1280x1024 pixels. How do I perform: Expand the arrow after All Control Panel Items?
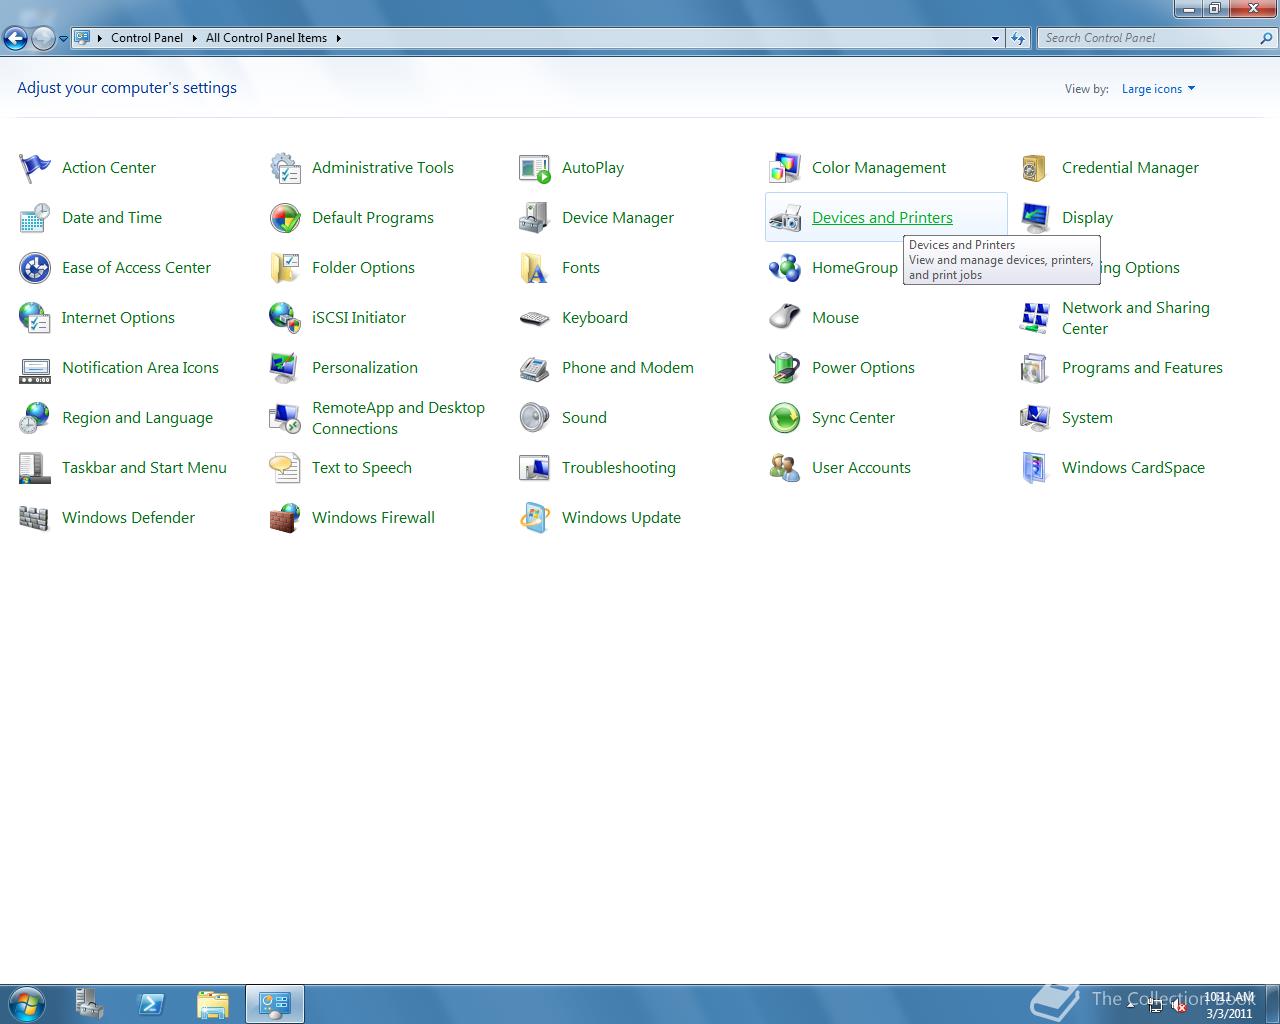point(338,38)
